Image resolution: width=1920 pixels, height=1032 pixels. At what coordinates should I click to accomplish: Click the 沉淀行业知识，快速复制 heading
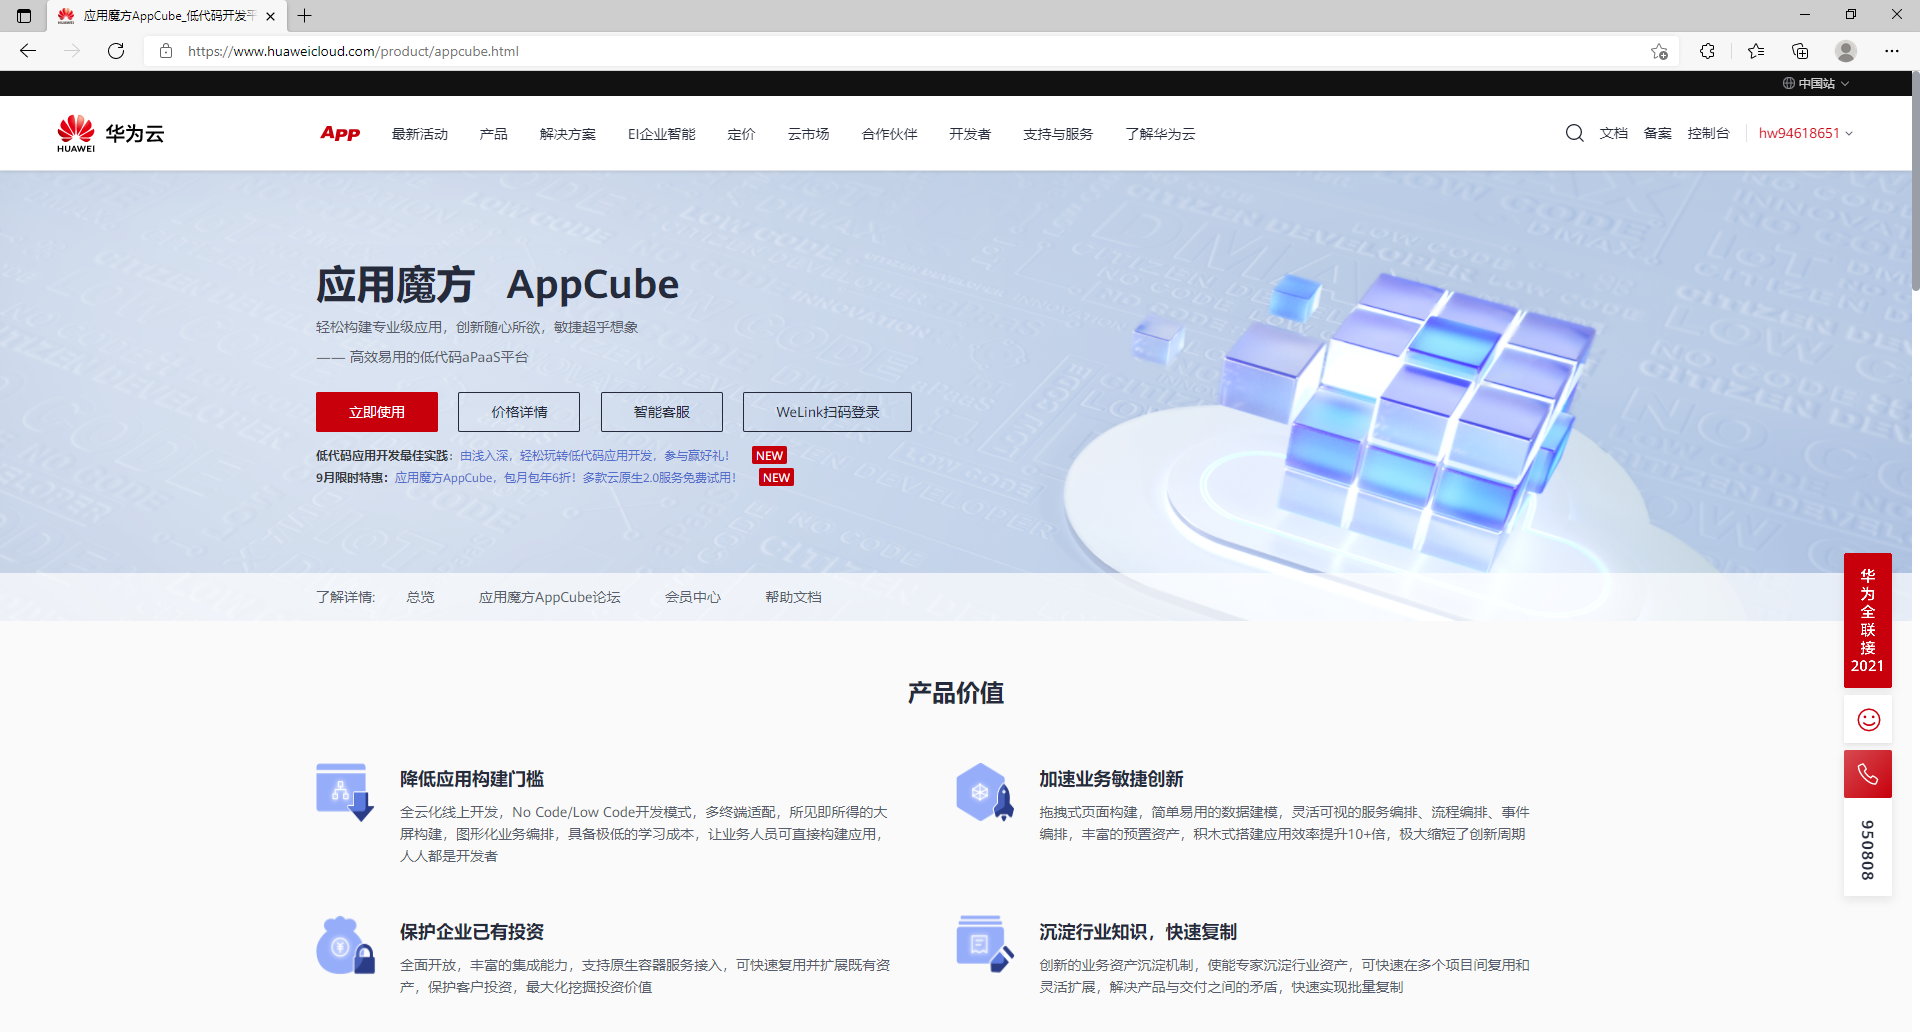pos(1138,932)
